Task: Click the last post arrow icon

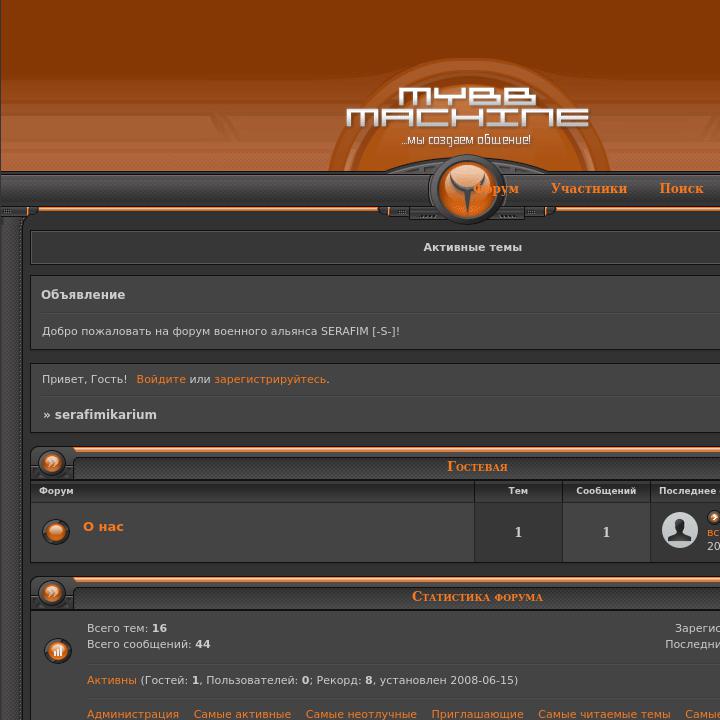Action: pyautogui.click(x=714, y=518)
